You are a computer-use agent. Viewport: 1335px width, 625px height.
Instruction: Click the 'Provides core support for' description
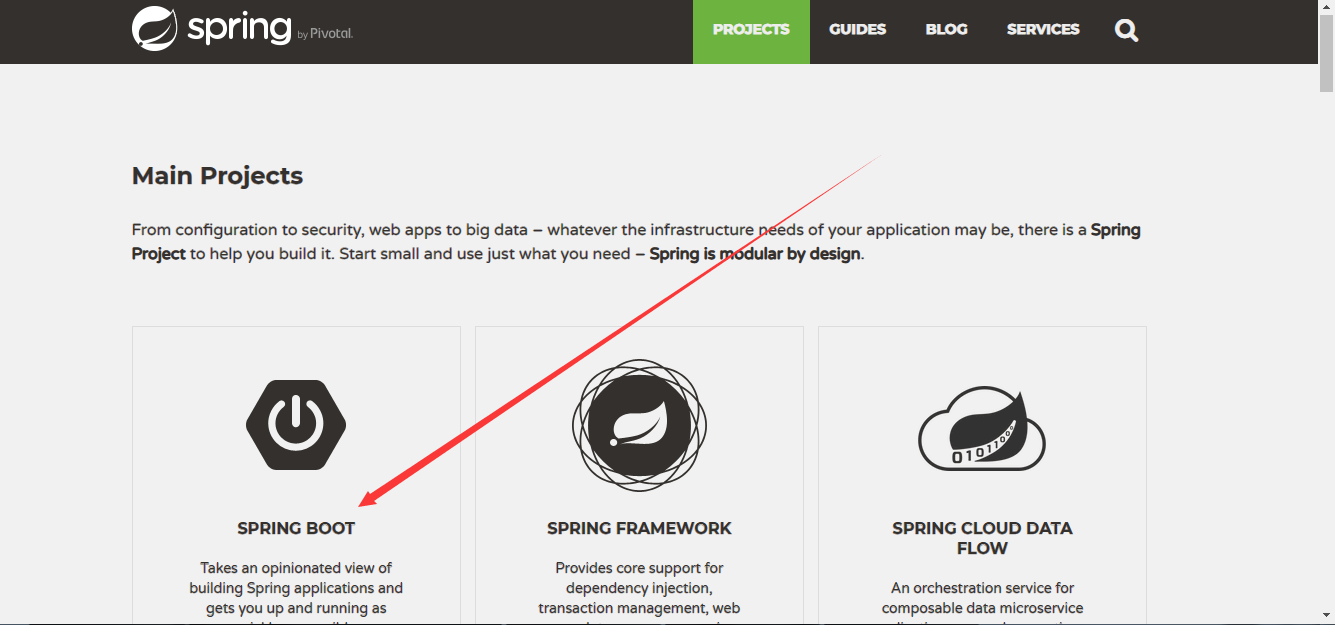[639, 568]
